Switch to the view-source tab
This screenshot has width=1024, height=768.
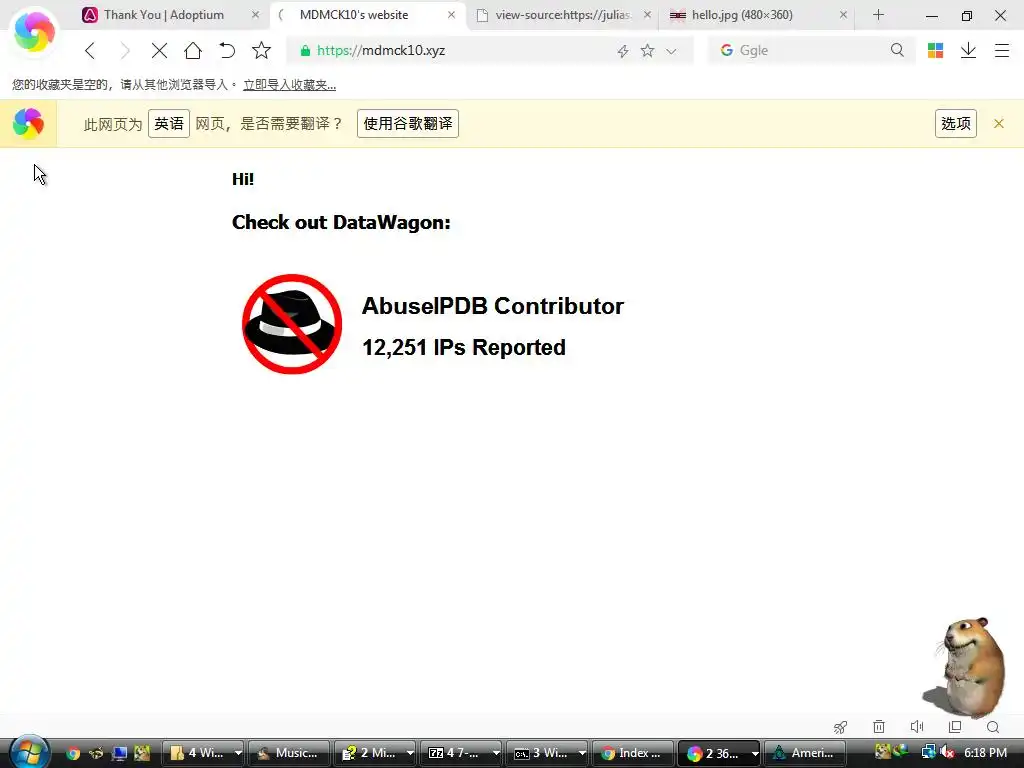562,14
